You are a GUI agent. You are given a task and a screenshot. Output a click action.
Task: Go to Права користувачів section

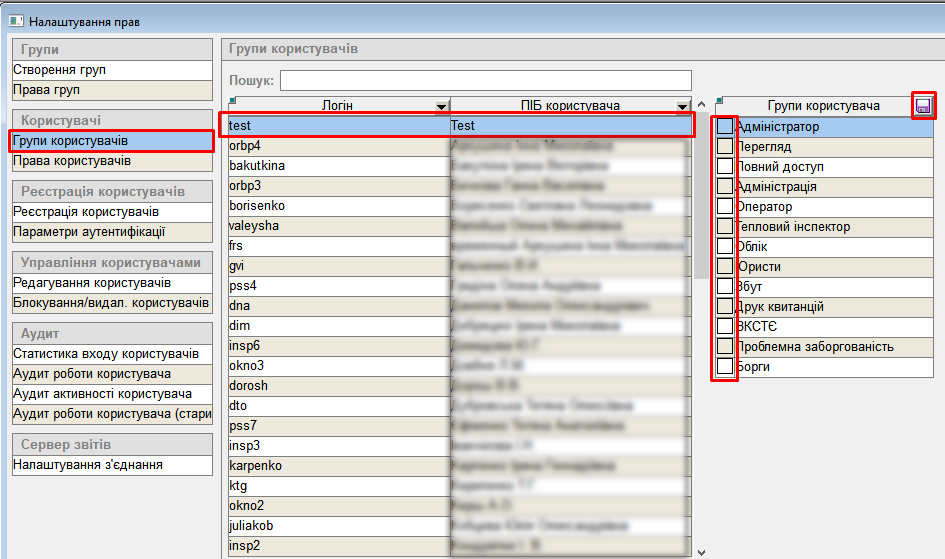coord(112,161)
